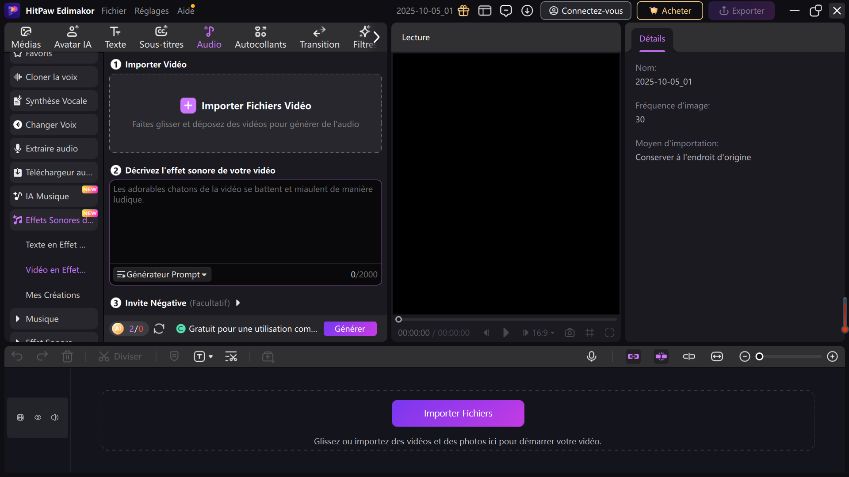Switch to the Sous-titres tab
Screen dimensions: 849x477
(161, 38)
